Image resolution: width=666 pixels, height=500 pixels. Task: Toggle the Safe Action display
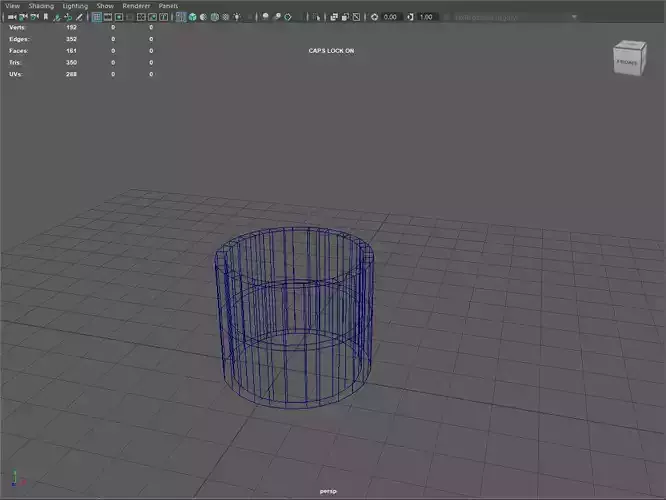(x=152, y=17)
